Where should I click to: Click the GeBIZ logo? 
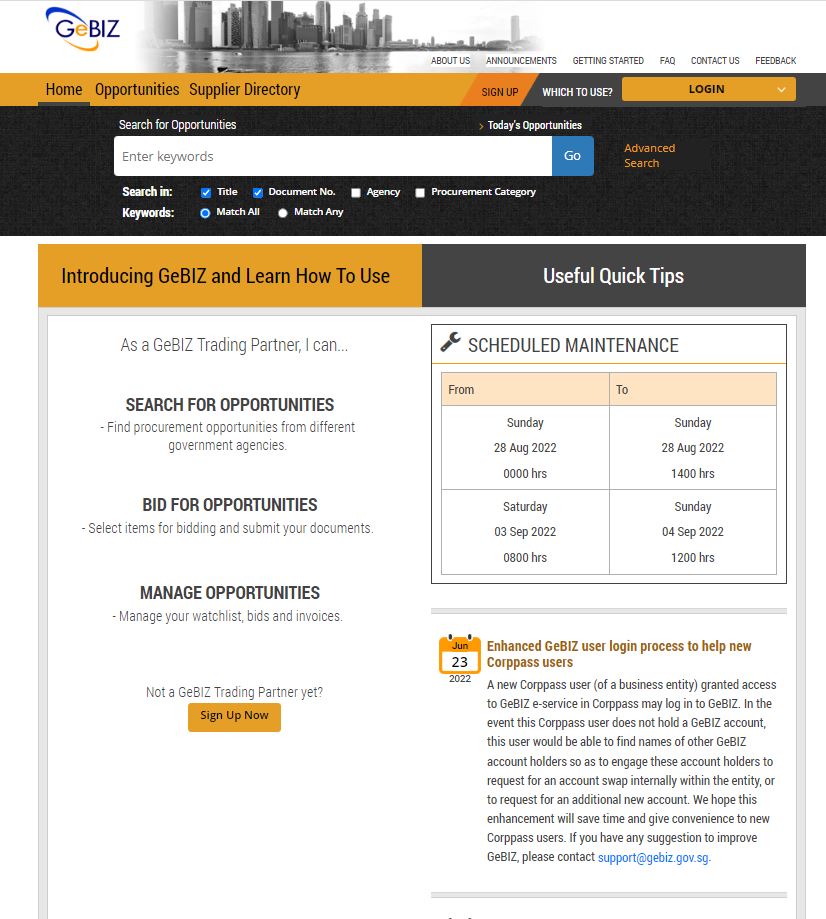click(83, 28)
